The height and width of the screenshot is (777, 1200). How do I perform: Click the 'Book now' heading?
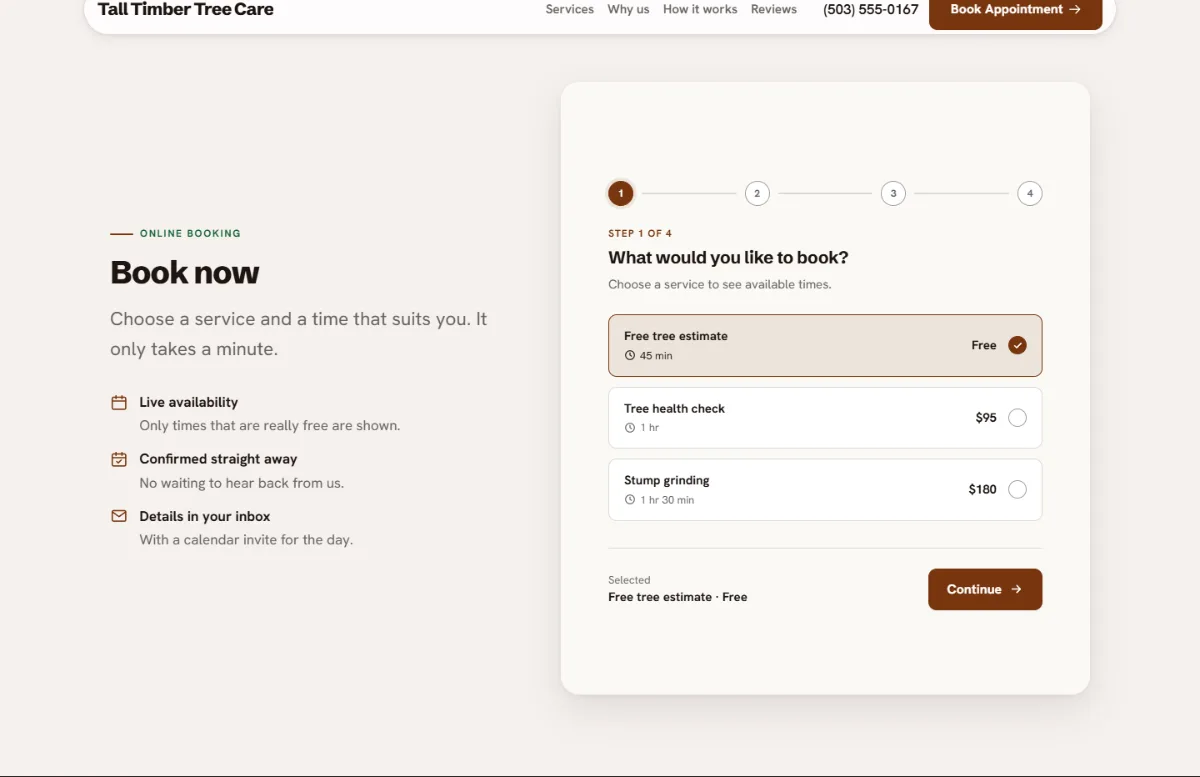(x=185, y=273)
